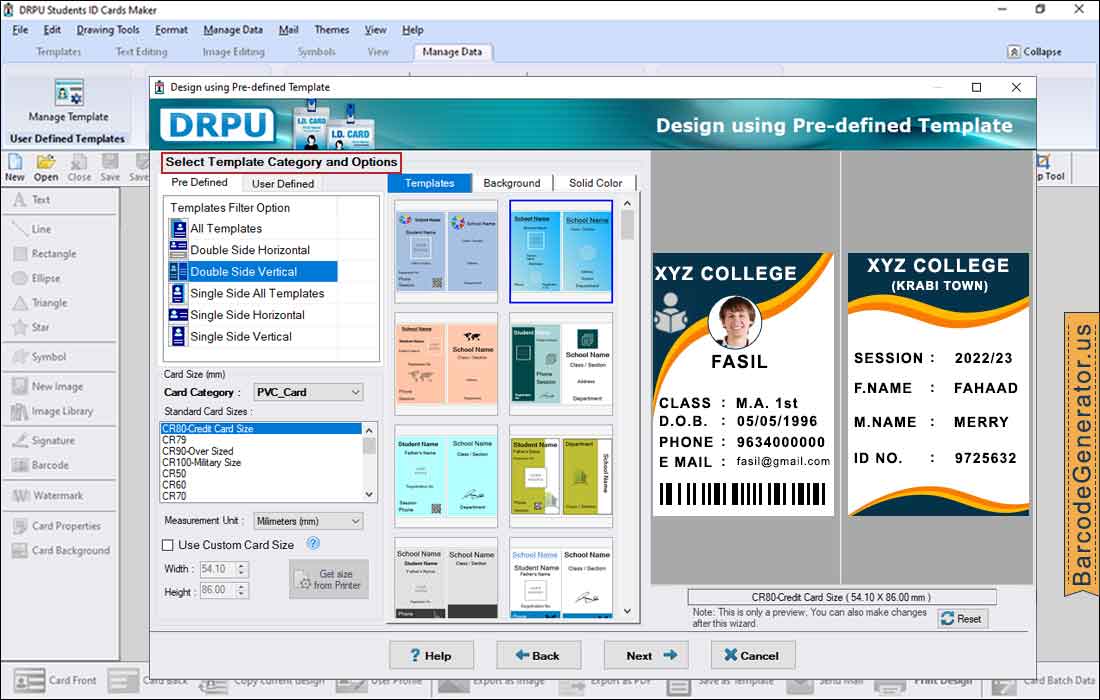This screenshot has width=1100, height=700.
Task: Open Card Background from sidebar
Action: pyautogui.click(x=61, y=551)
